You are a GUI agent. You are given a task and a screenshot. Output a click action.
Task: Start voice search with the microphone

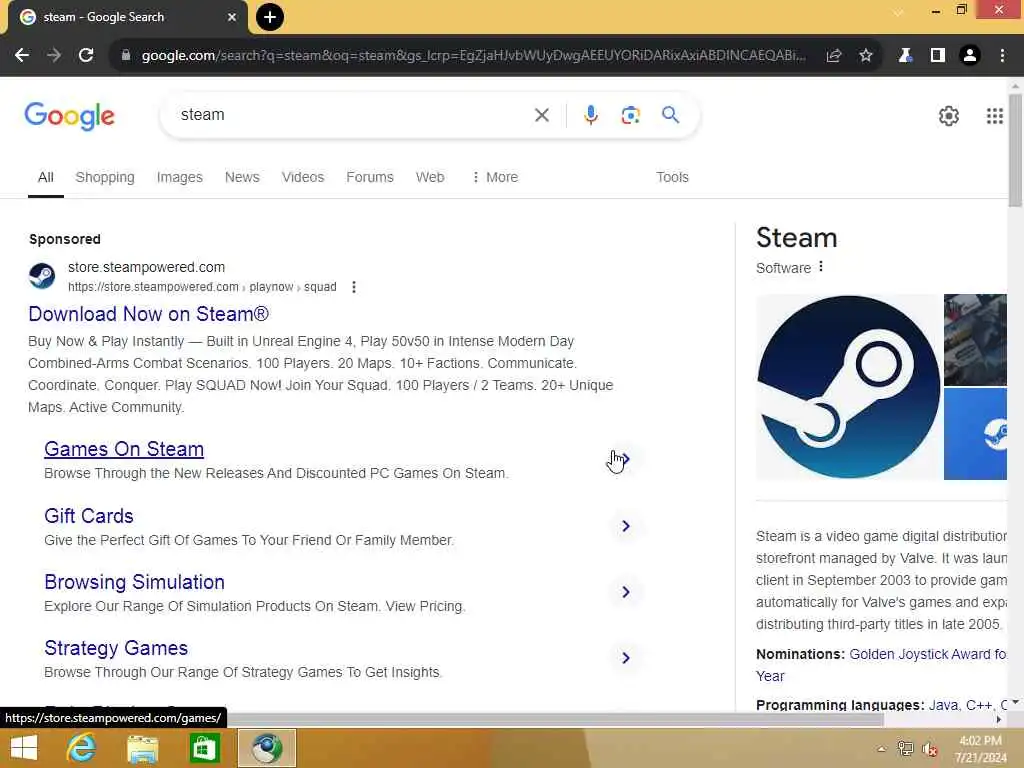[x=591, y=115]
